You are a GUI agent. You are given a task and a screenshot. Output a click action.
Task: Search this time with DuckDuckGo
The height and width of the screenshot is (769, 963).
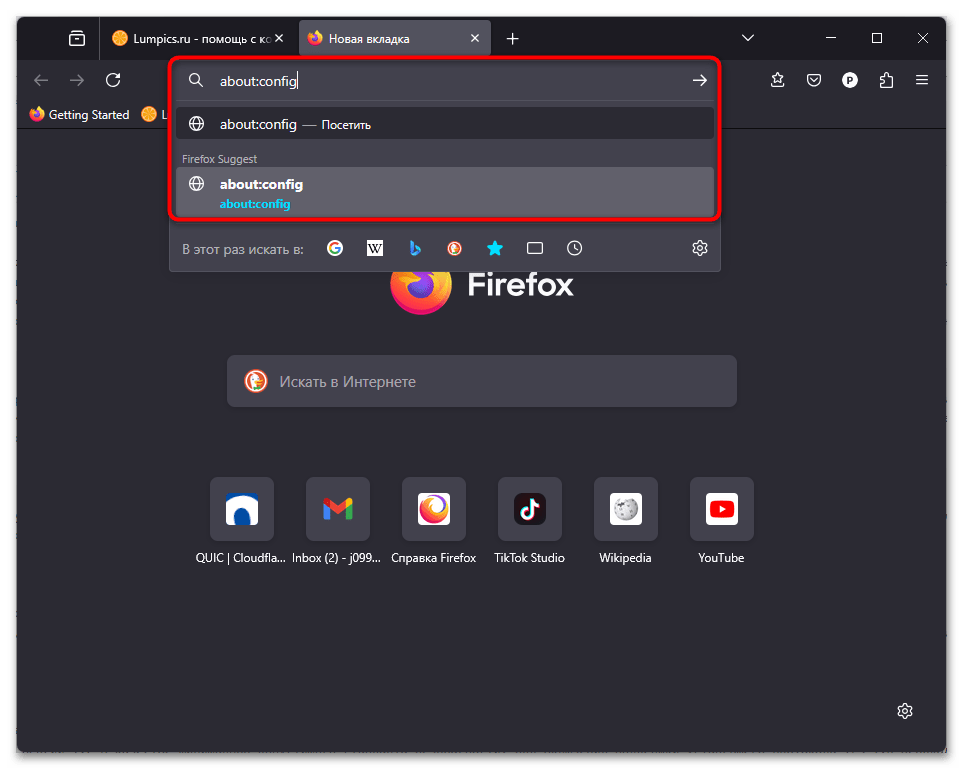(x=454, y=248)
